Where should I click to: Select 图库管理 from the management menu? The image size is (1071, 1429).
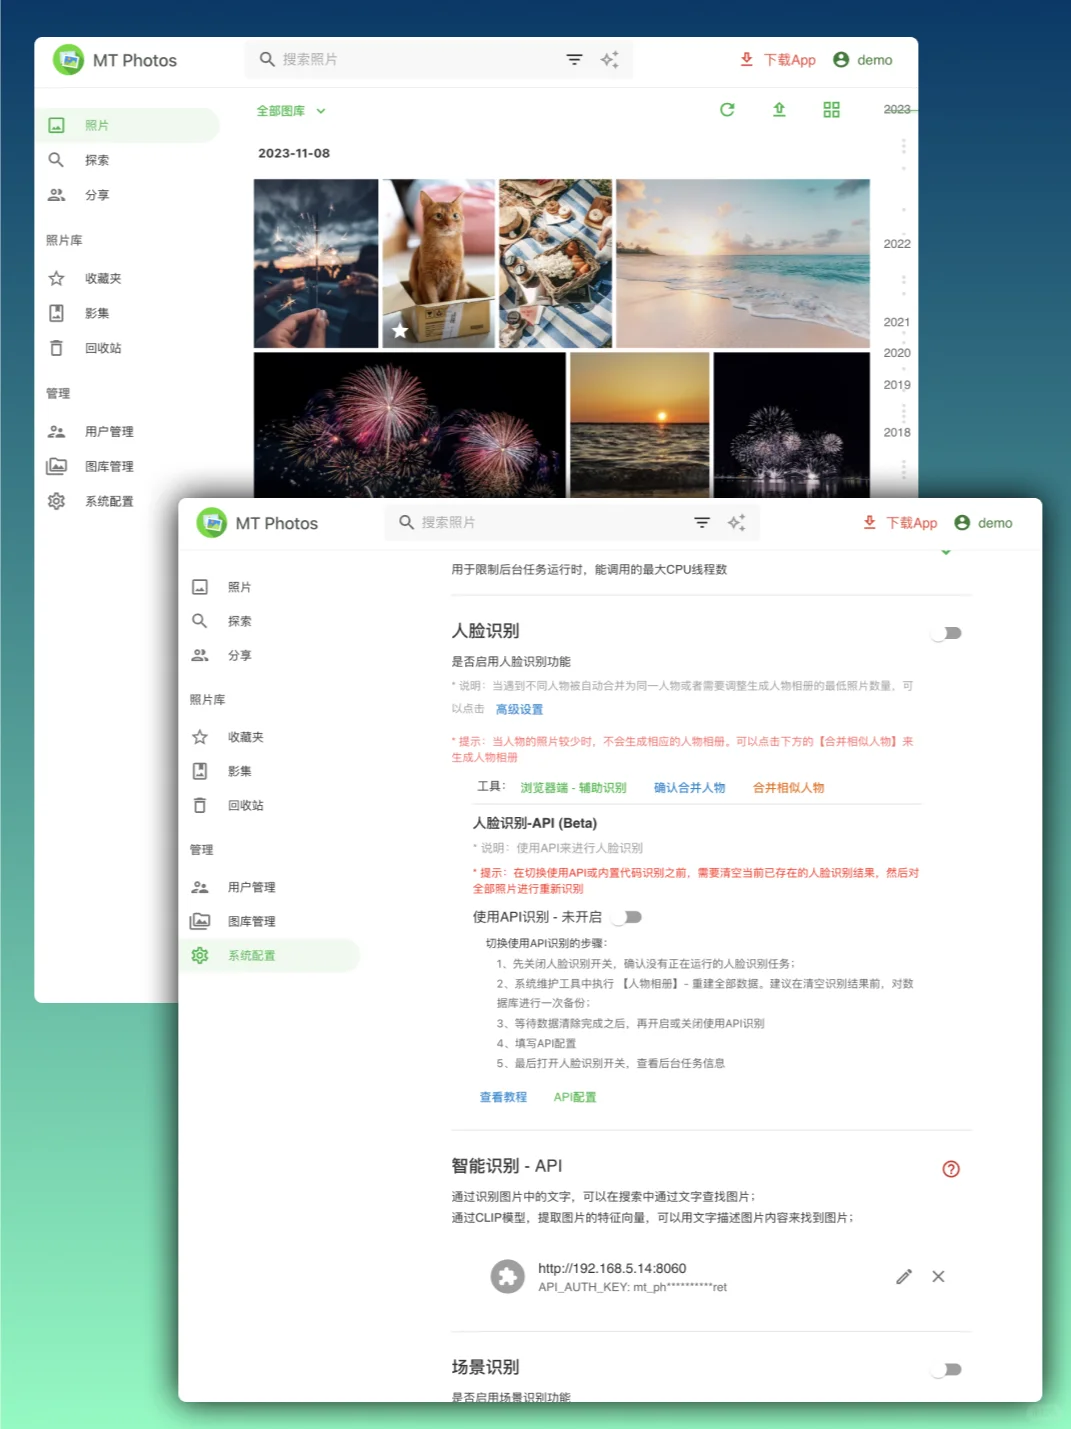[x=249, y=921]
